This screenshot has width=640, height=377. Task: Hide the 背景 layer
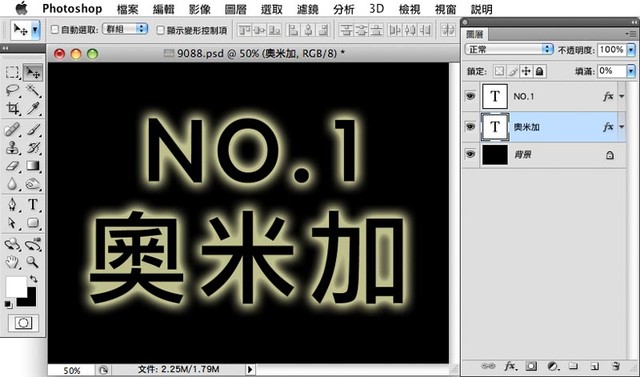coord(470,154)
